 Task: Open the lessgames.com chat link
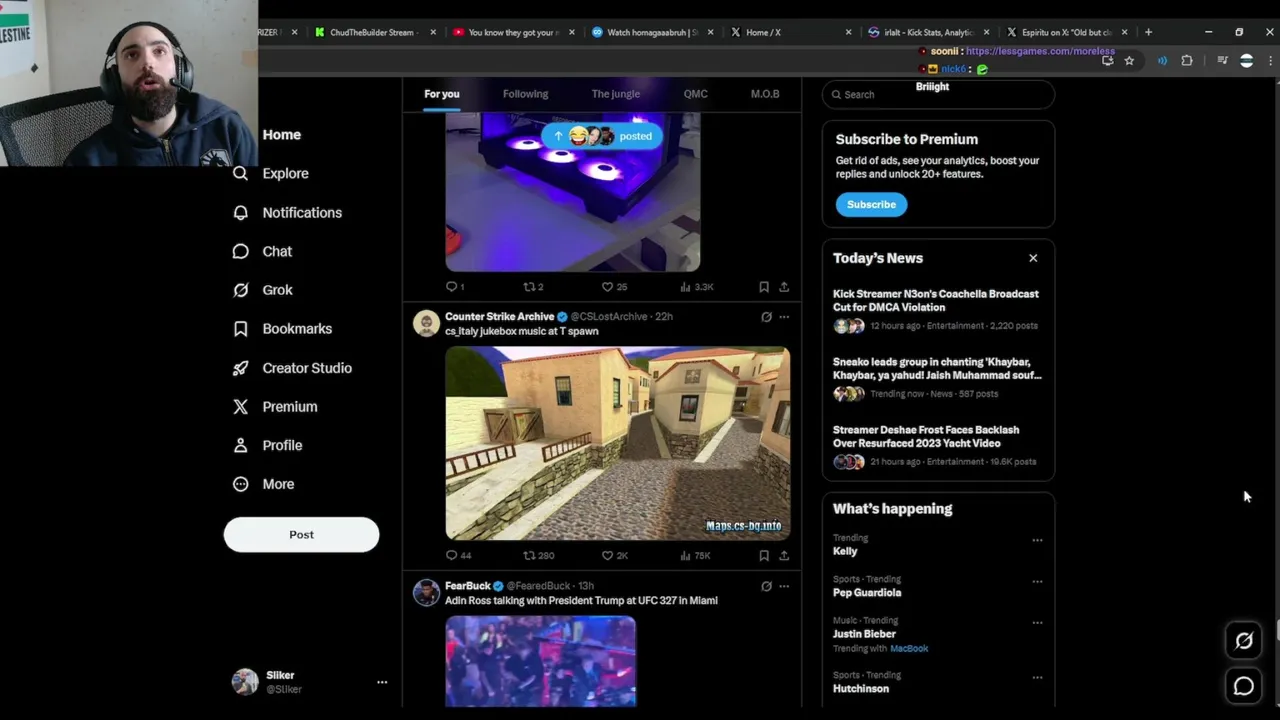click(1040, 51)
